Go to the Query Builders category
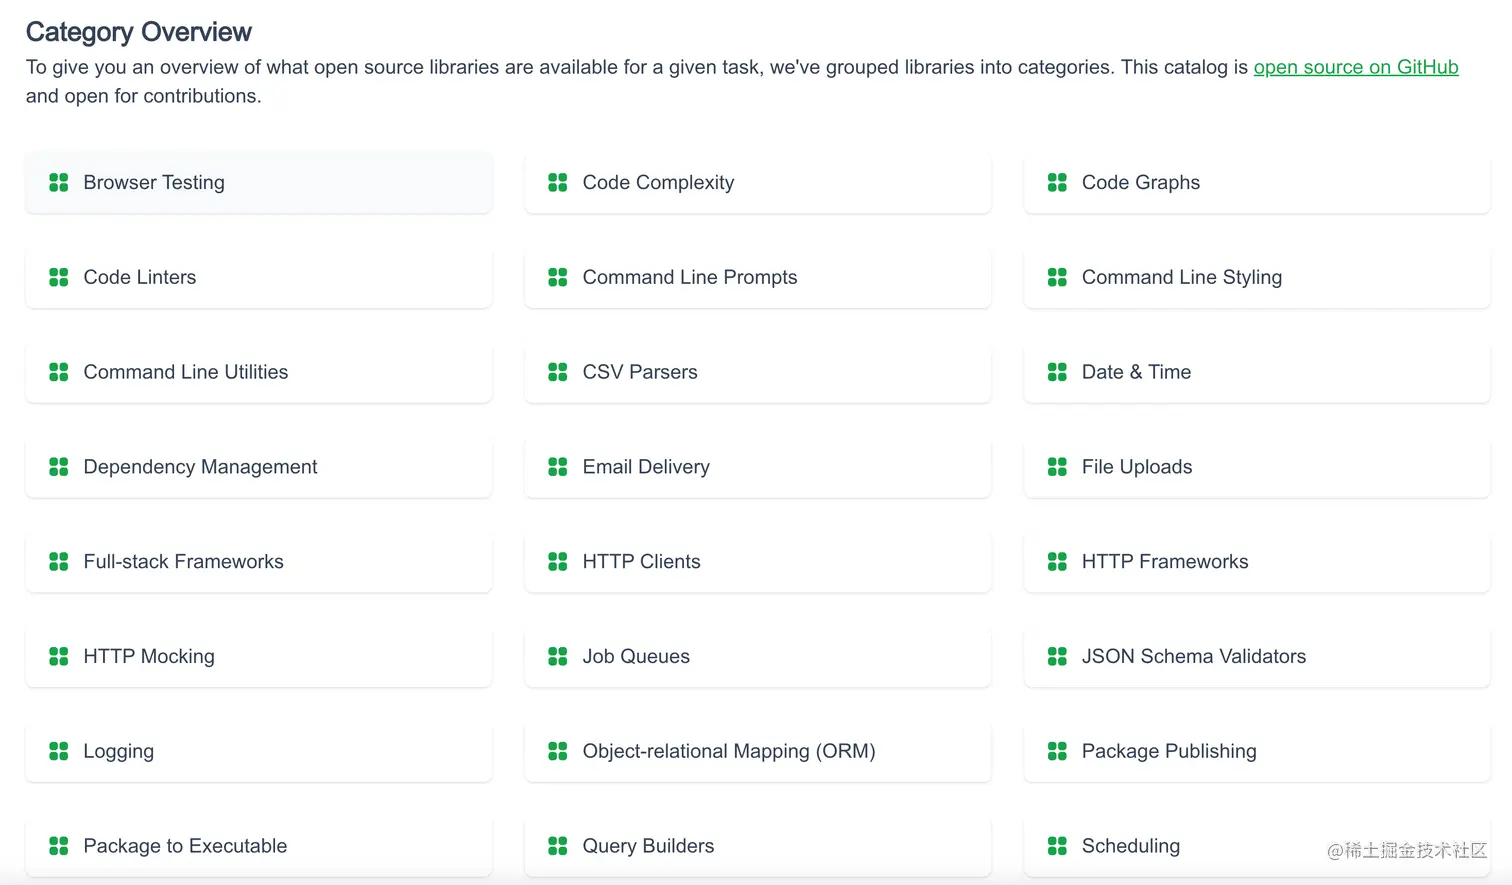 click(x=648, y=846)
